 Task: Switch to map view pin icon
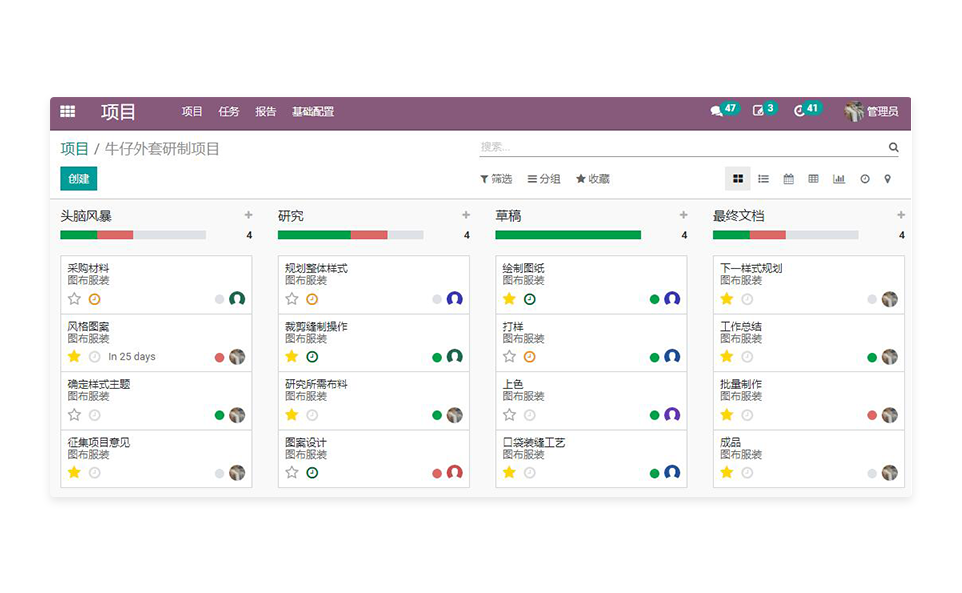coord(887,179)
